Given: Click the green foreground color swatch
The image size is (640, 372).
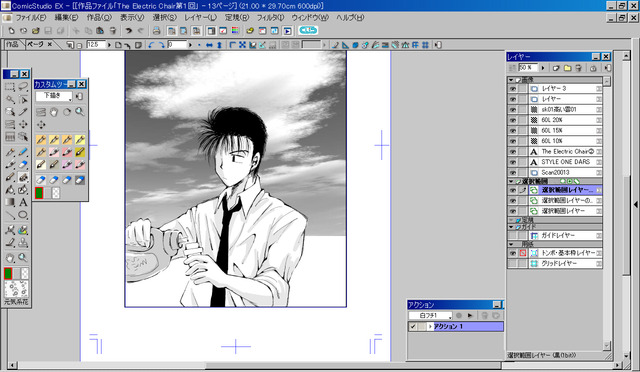Looking at the screenshot, I should click(x=8, y=273).
